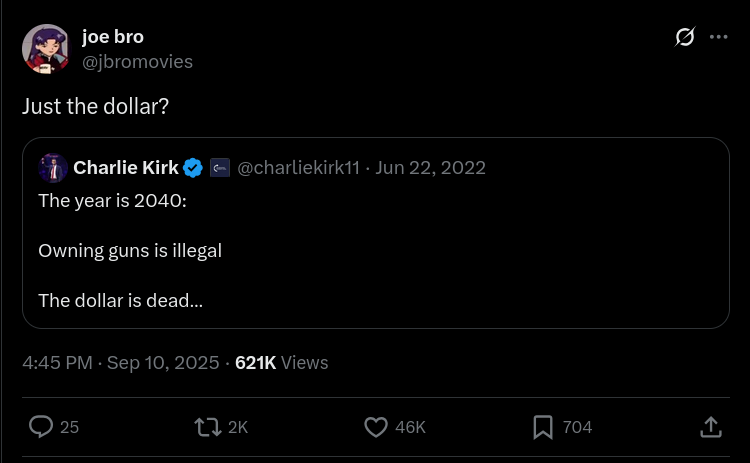Click the reply comment icon
This screenshot has height=463, width=750.
[41, 427]
